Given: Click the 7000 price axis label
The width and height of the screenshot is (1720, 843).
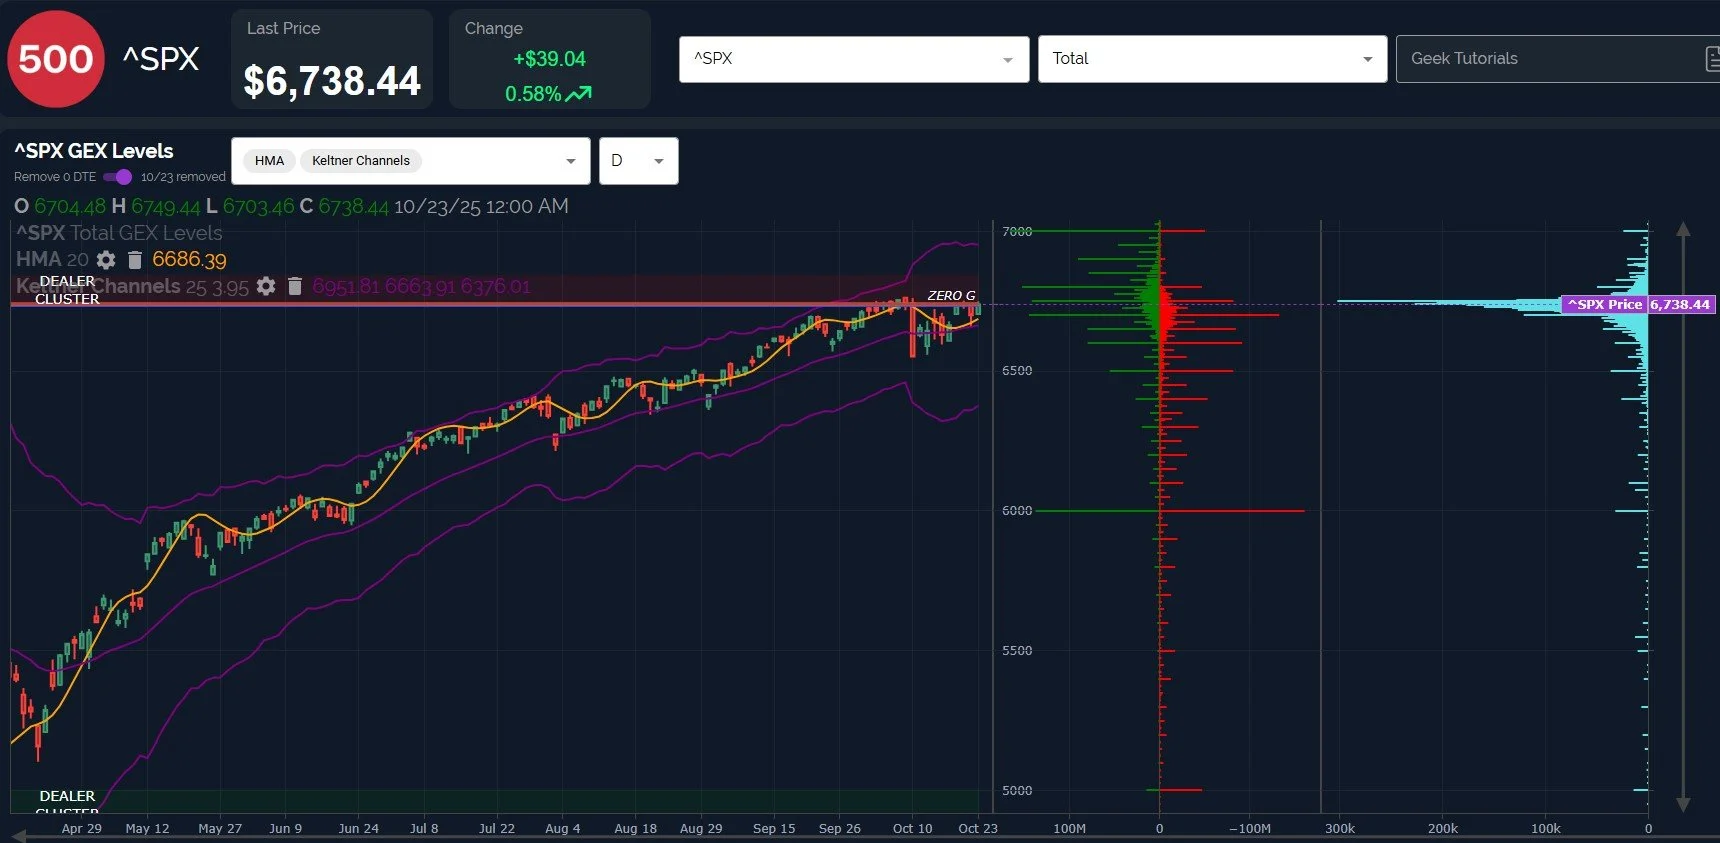Looking at the screenshot, I should 1017,231.
